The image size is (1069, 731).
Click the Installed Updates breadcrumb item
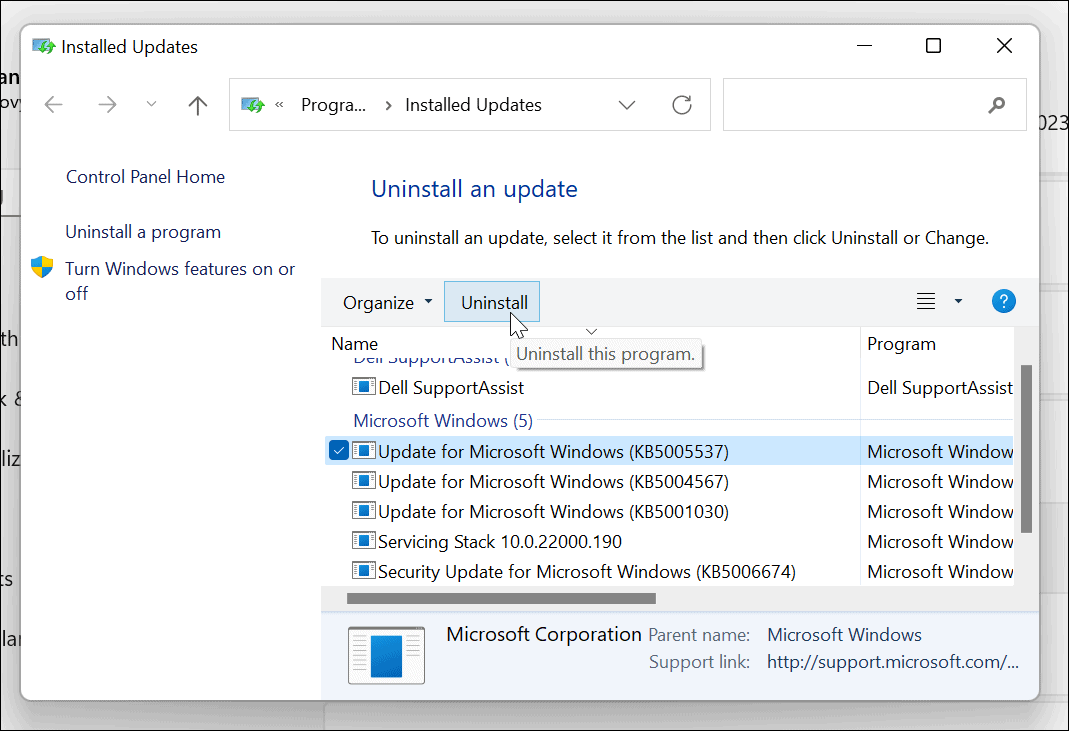[x=472, y=104]
